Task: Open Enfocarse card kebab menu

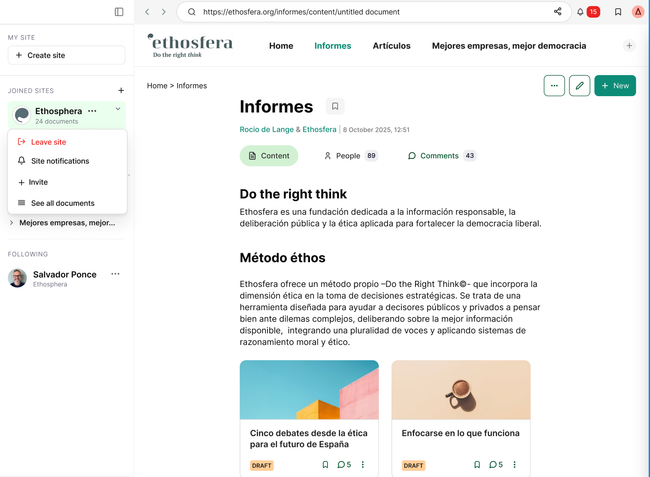Action: point(515,465)
